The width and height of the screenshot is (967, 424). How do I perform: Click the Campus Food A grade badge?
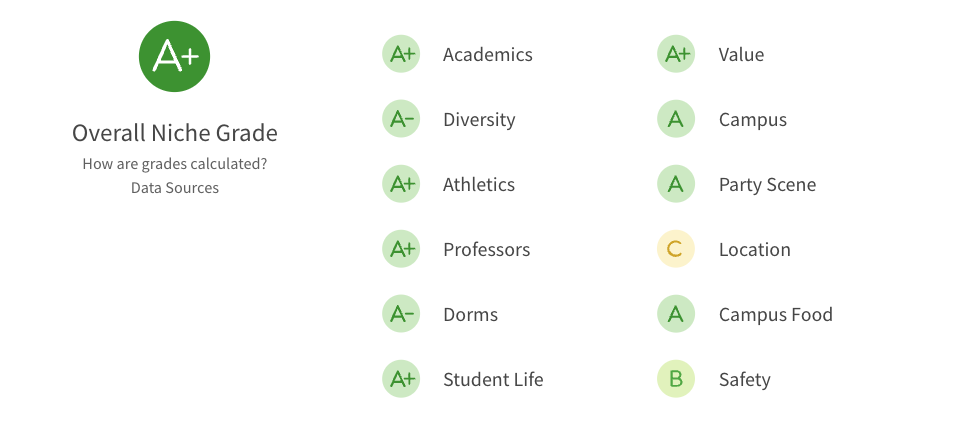[676, 314]
